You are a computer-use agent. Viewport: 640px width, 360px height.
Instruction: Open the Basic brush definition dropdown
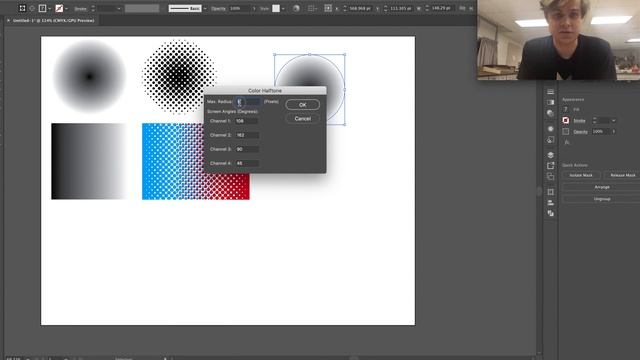coord(205,9)
